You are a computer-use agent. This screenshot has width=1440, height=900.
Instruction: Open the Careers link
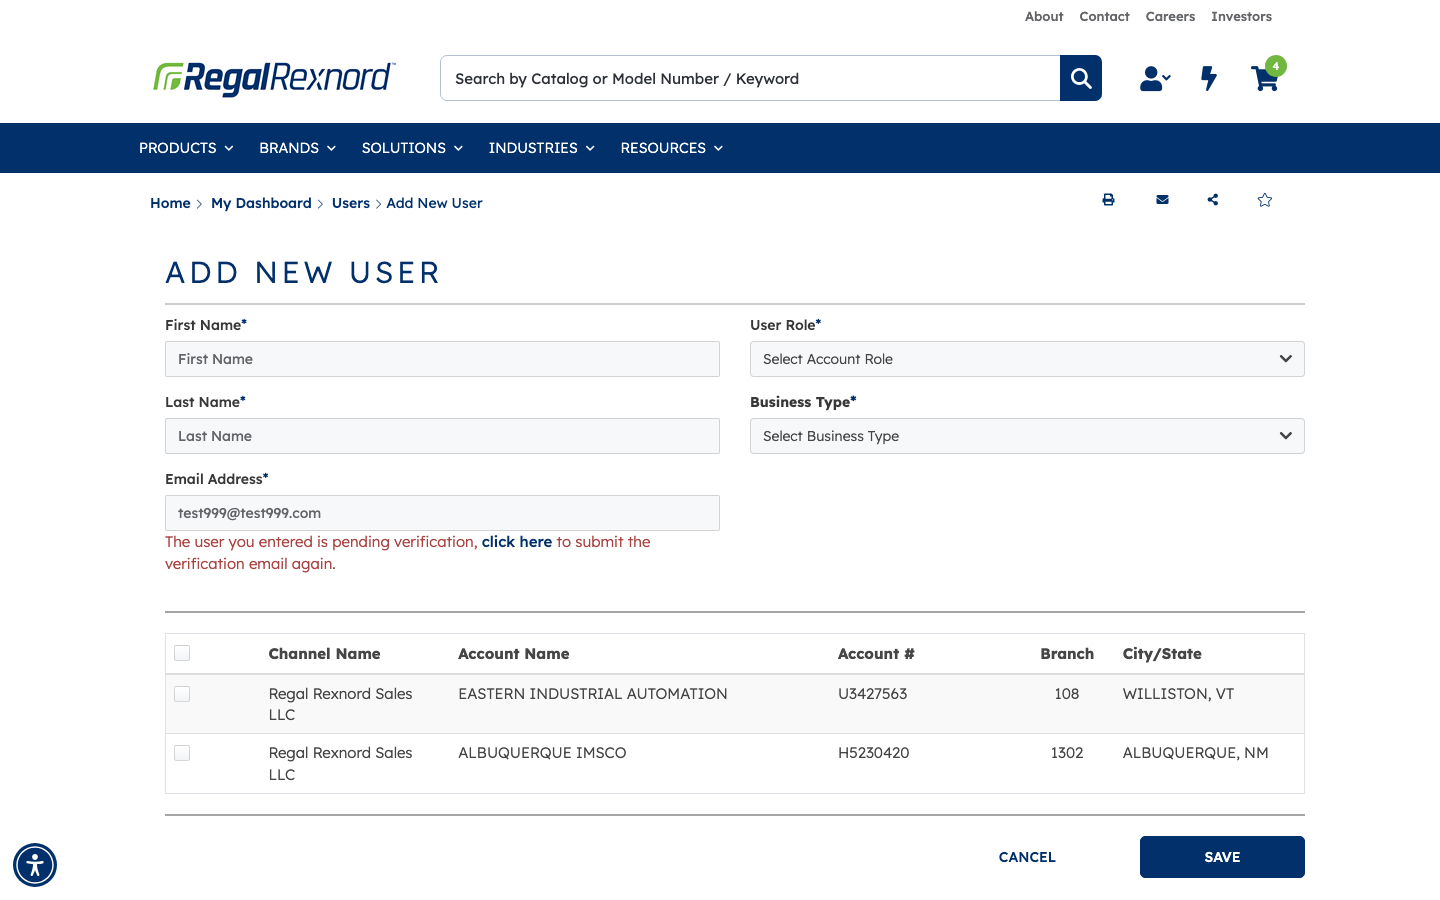tap(1170, 17)
